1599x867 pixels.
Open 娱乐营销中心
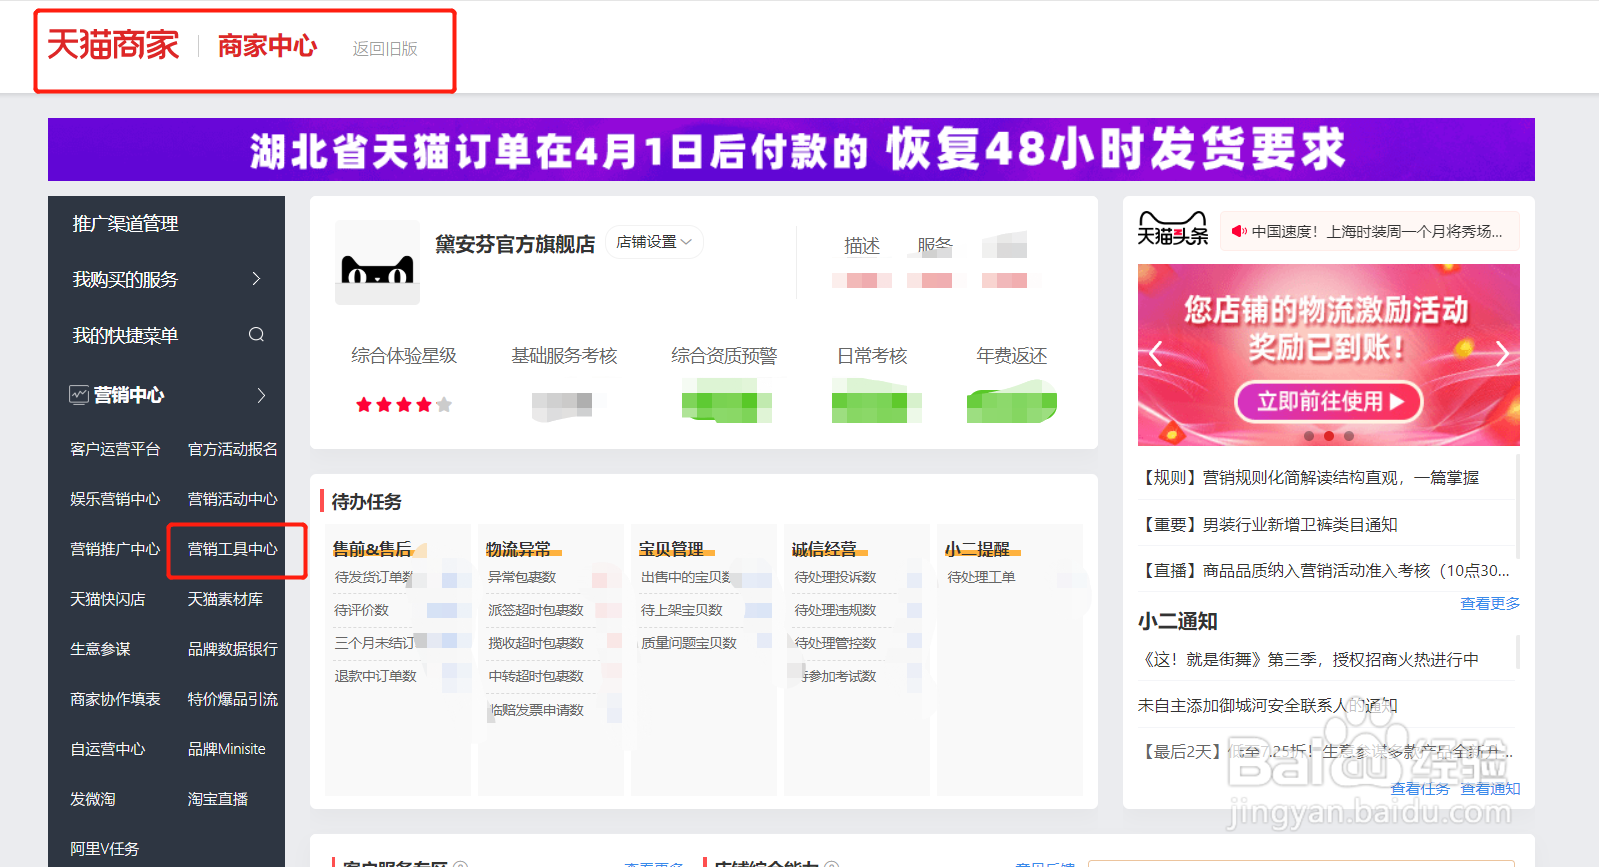tap(115, 499)
